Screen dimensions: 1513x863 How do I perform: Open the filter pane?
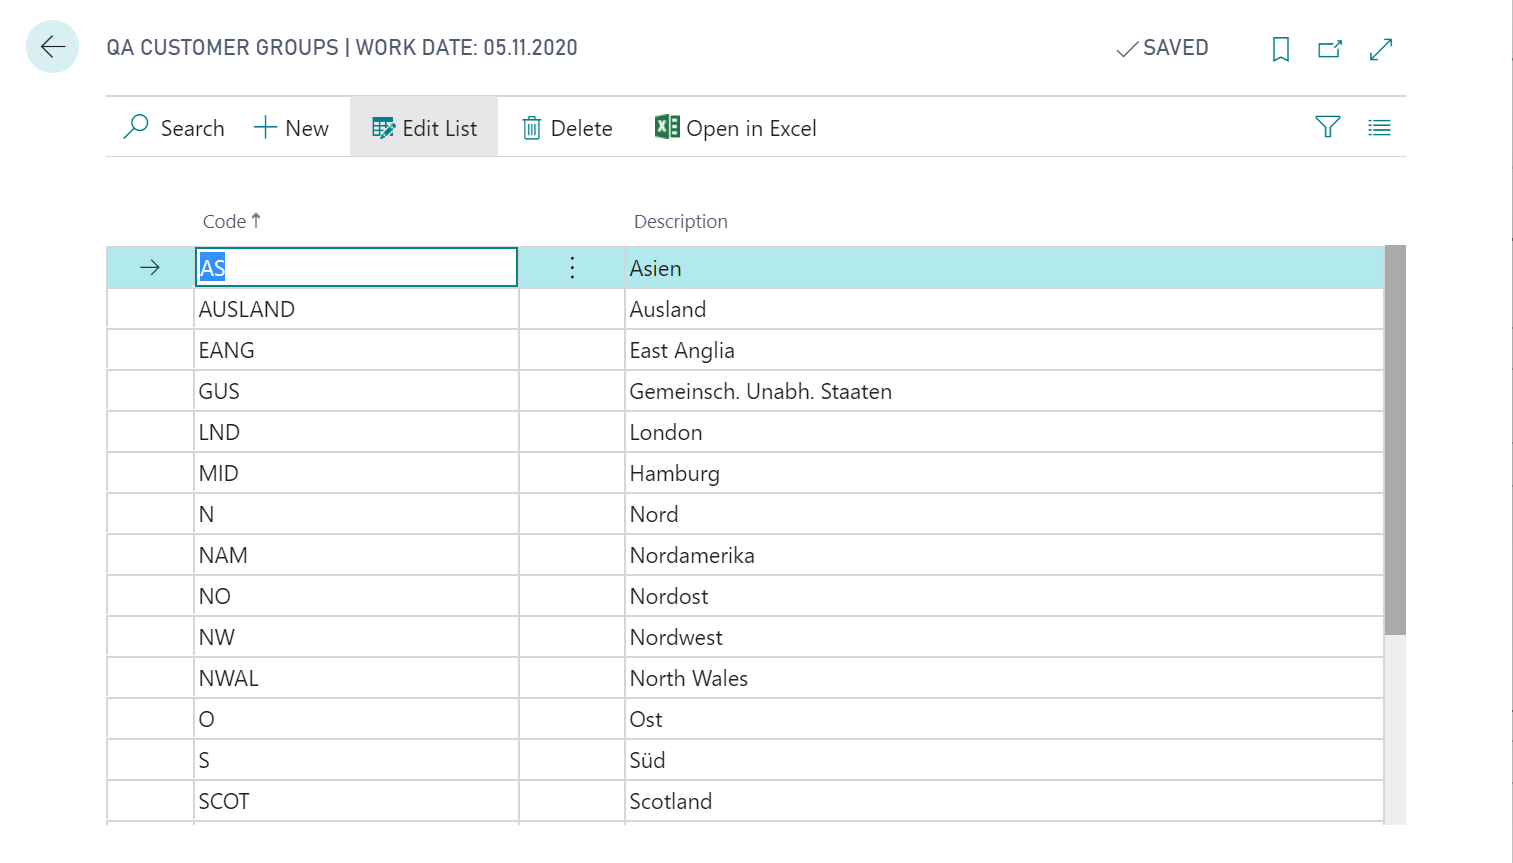click(x=1327, y=127)
